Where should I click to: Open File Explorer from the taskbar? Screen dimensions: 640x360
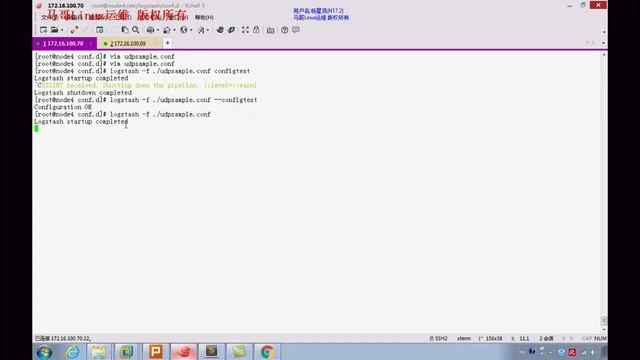(99, 352)
